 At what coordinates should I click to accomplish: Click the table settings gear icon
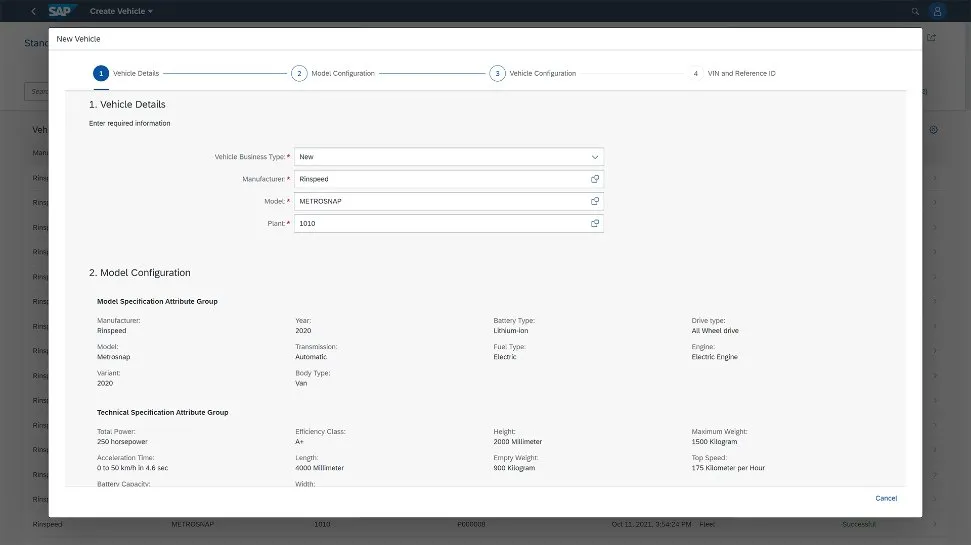[933, 130]
